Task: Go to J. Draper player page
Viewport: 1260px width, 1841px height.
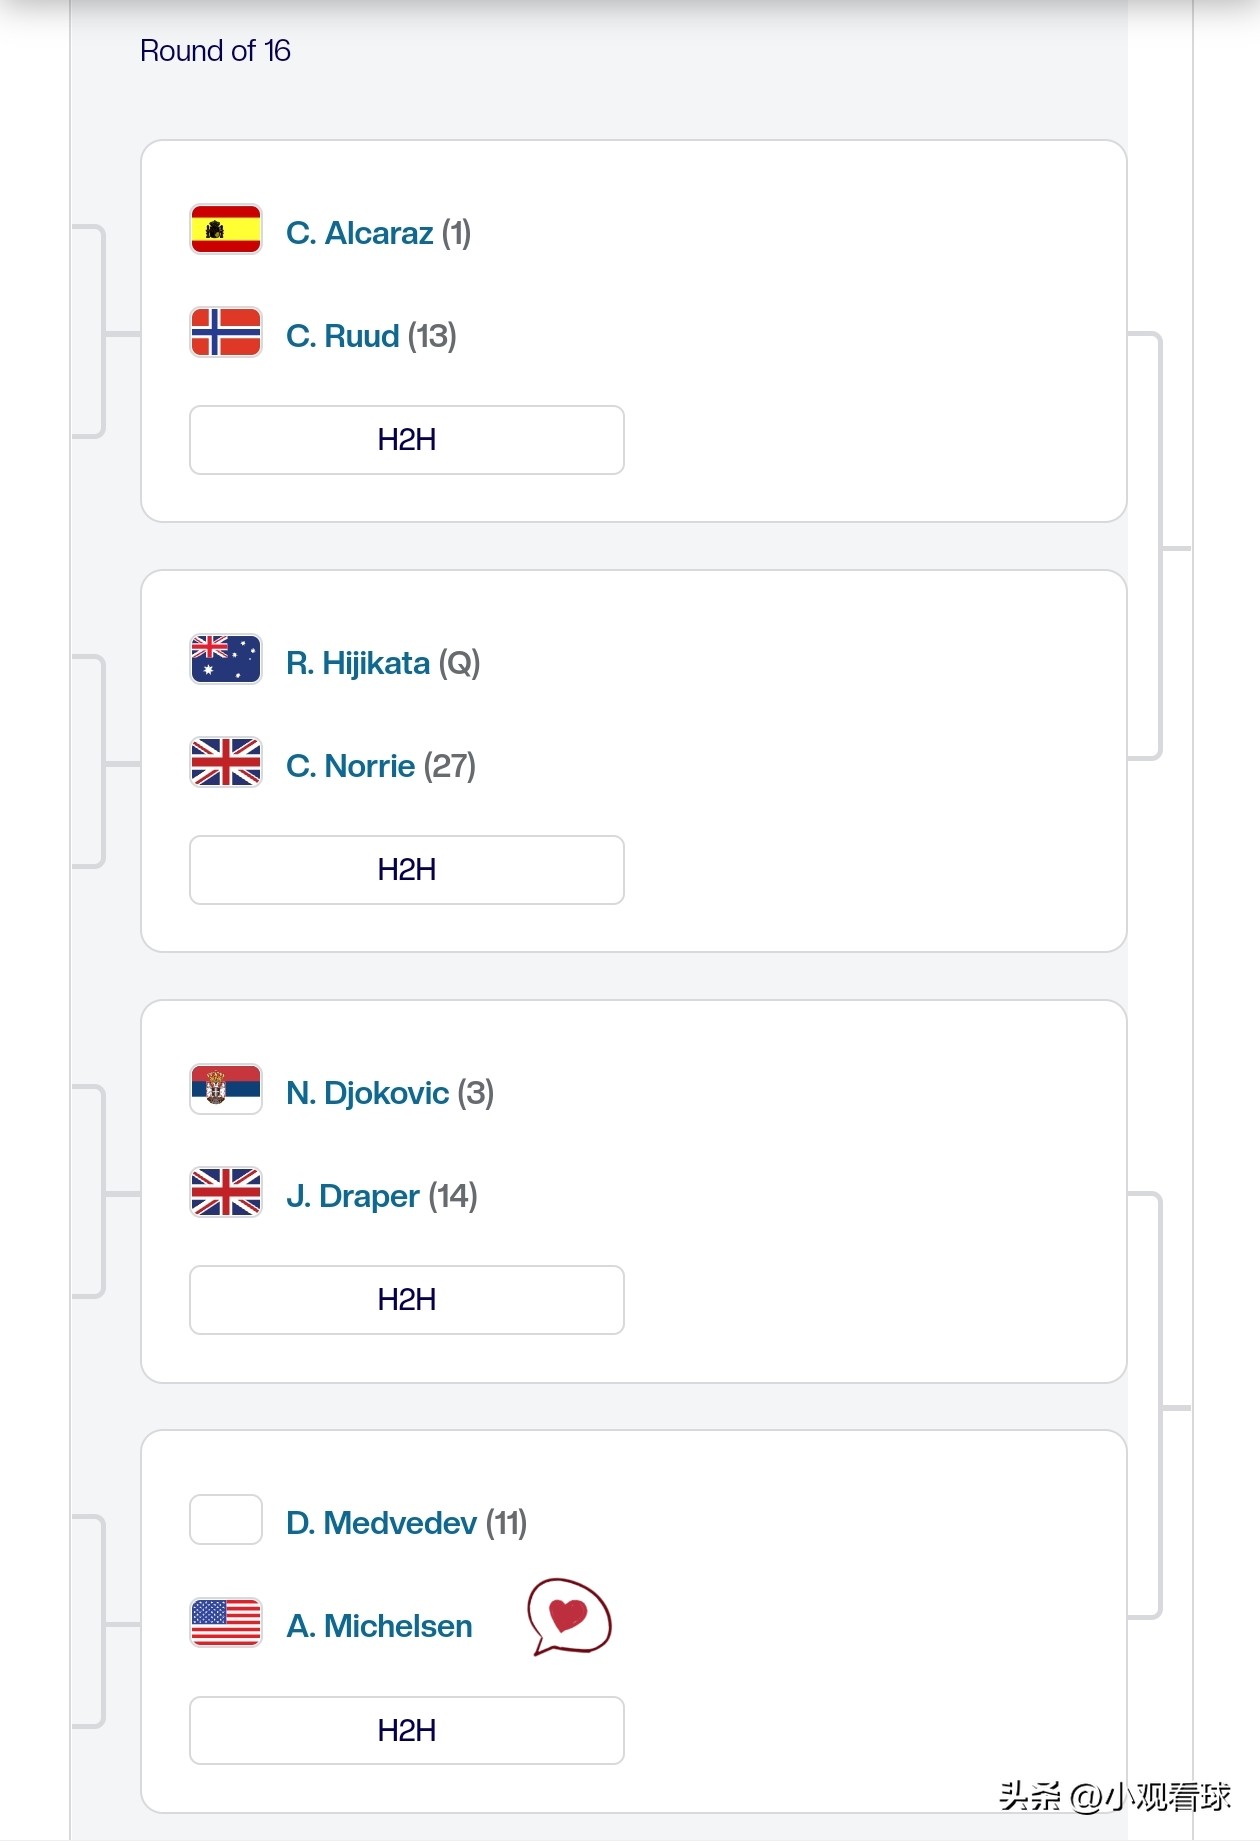Action: click(352, 1196)
